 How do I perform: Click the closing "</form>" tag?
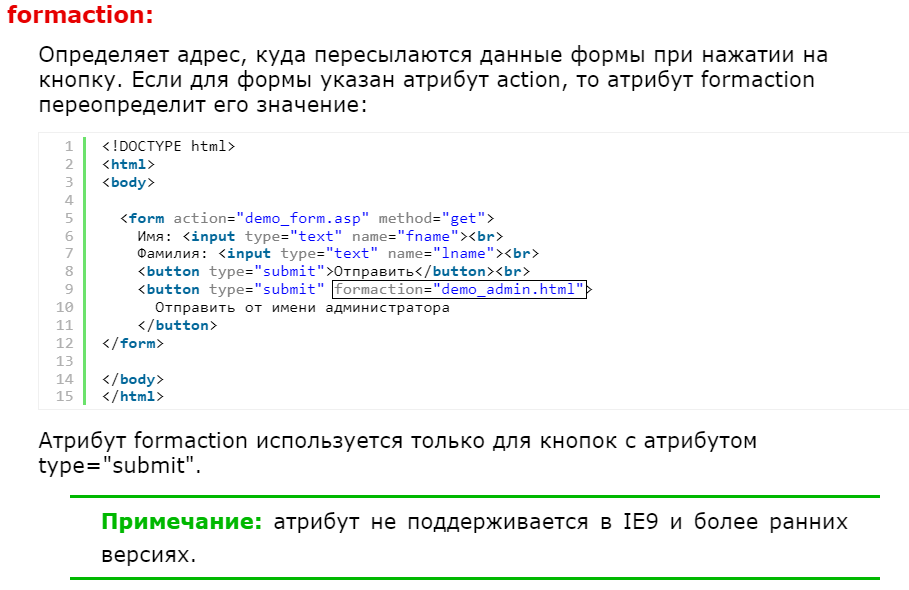133,343
